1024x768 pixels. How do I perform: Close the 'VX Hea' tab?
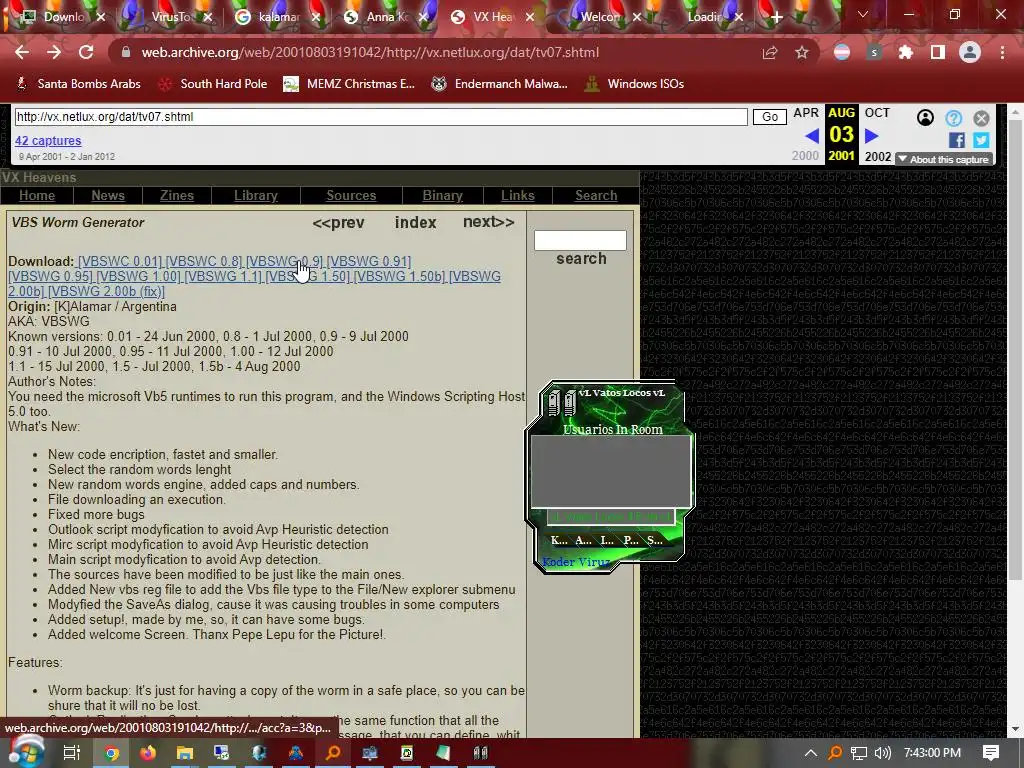[530, 17]
